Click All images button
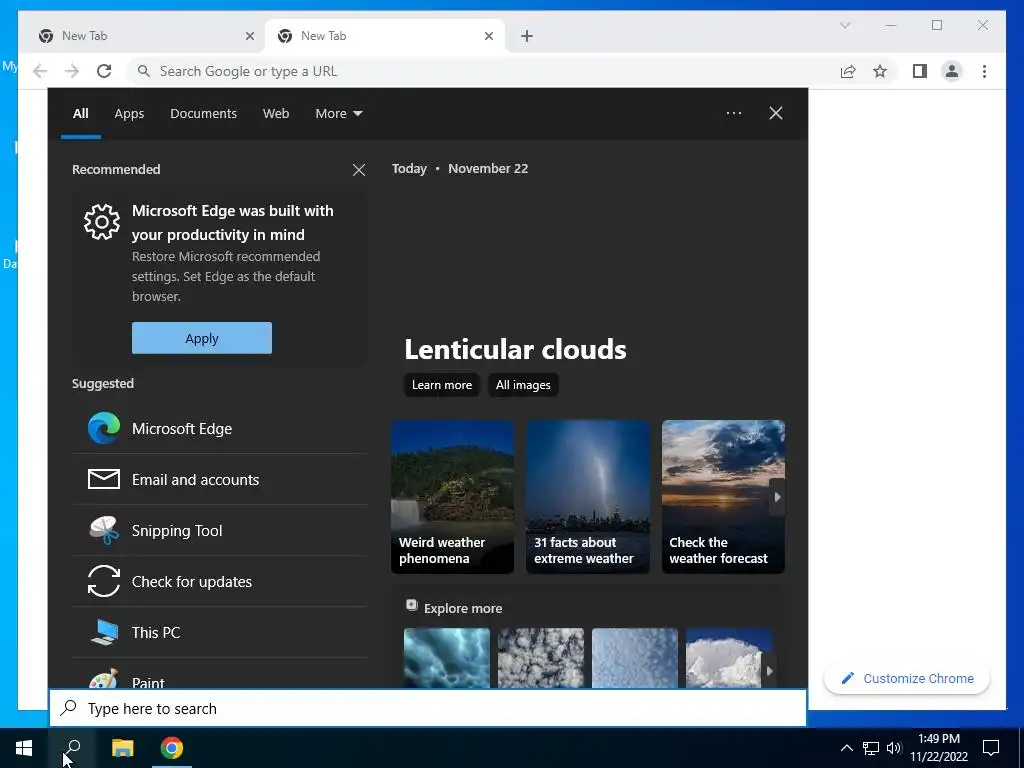This screenshot has height=768, width=1024. pos(523,385)
